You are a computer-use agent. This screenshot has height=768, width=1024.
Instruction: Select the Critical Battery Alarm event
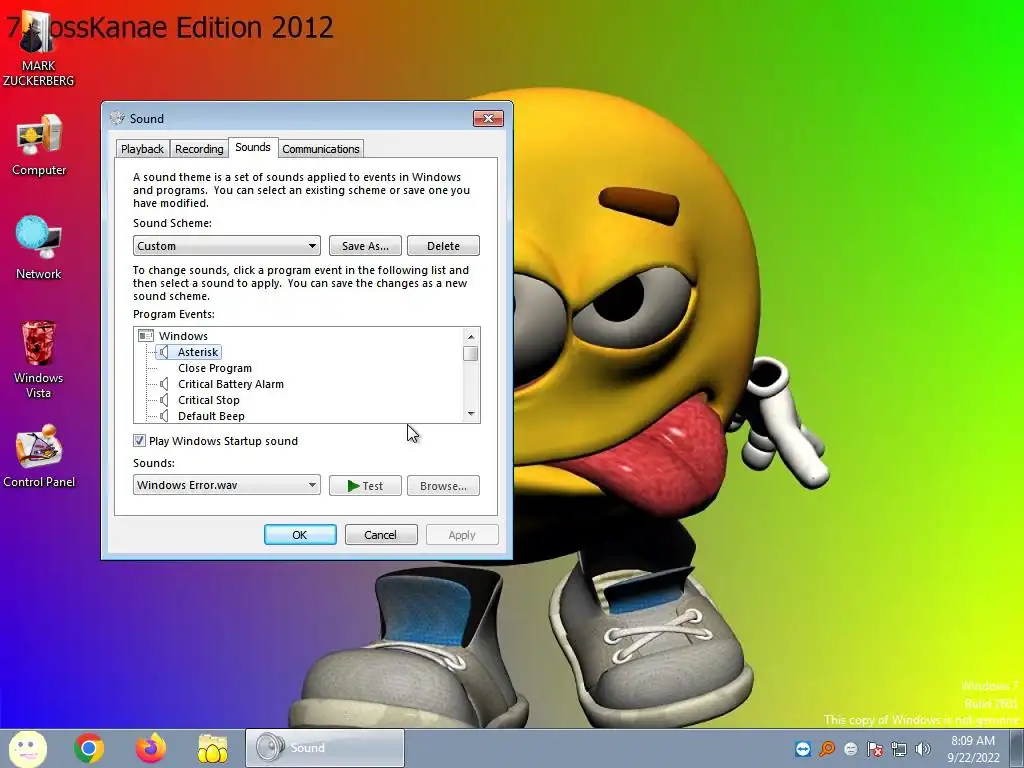pos(231,384)
